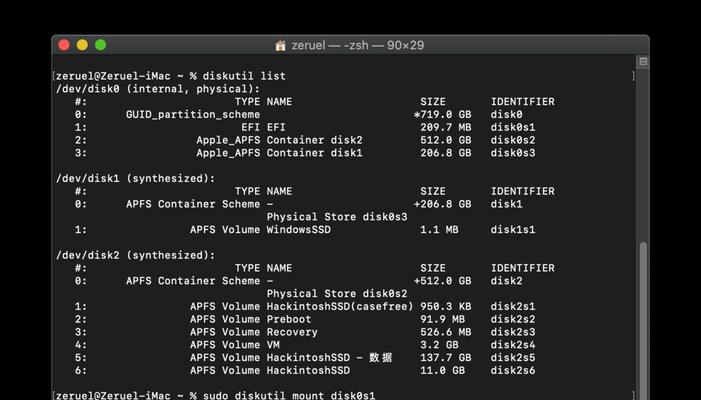Click identifier 'disk0s2'
Viewport: 701px width, 400px height.
[513, 140]
